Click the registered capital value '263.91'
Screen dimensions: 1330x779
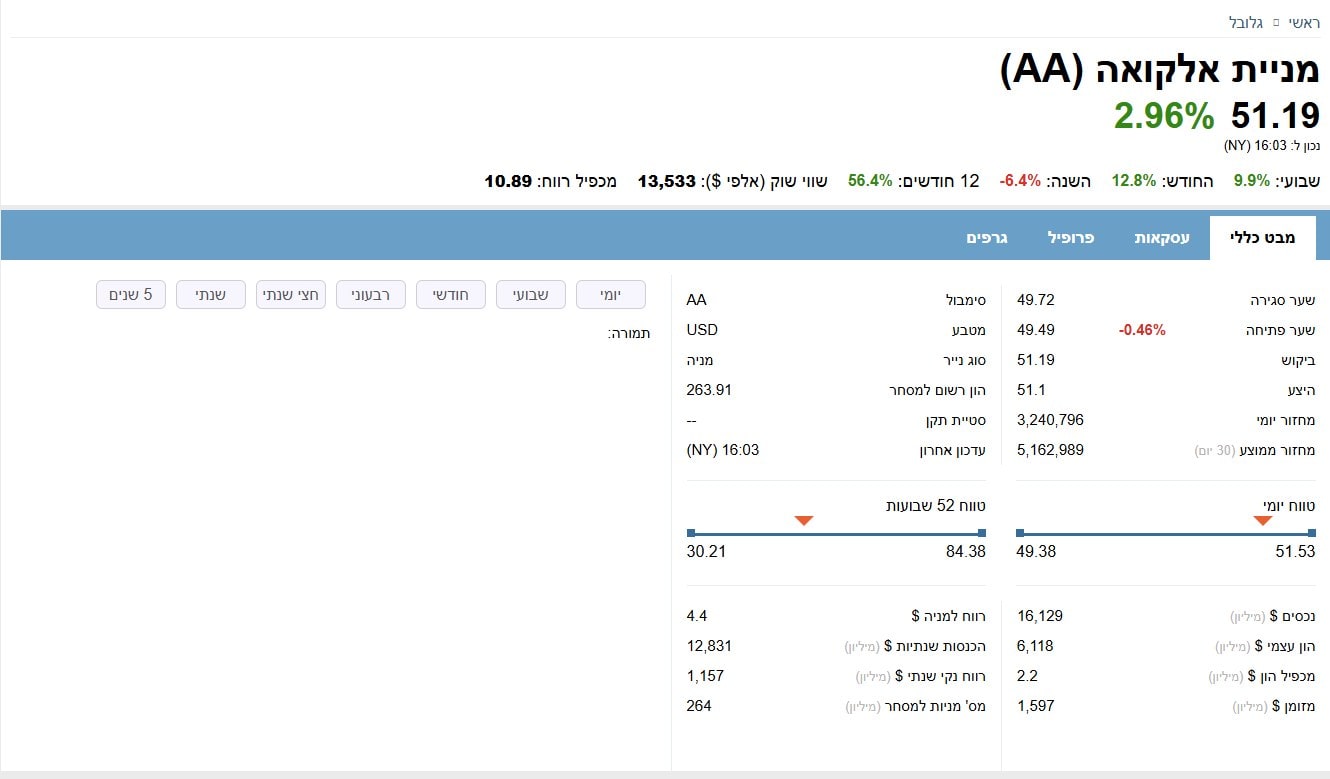pyautogui.click(x=709, y=390)
